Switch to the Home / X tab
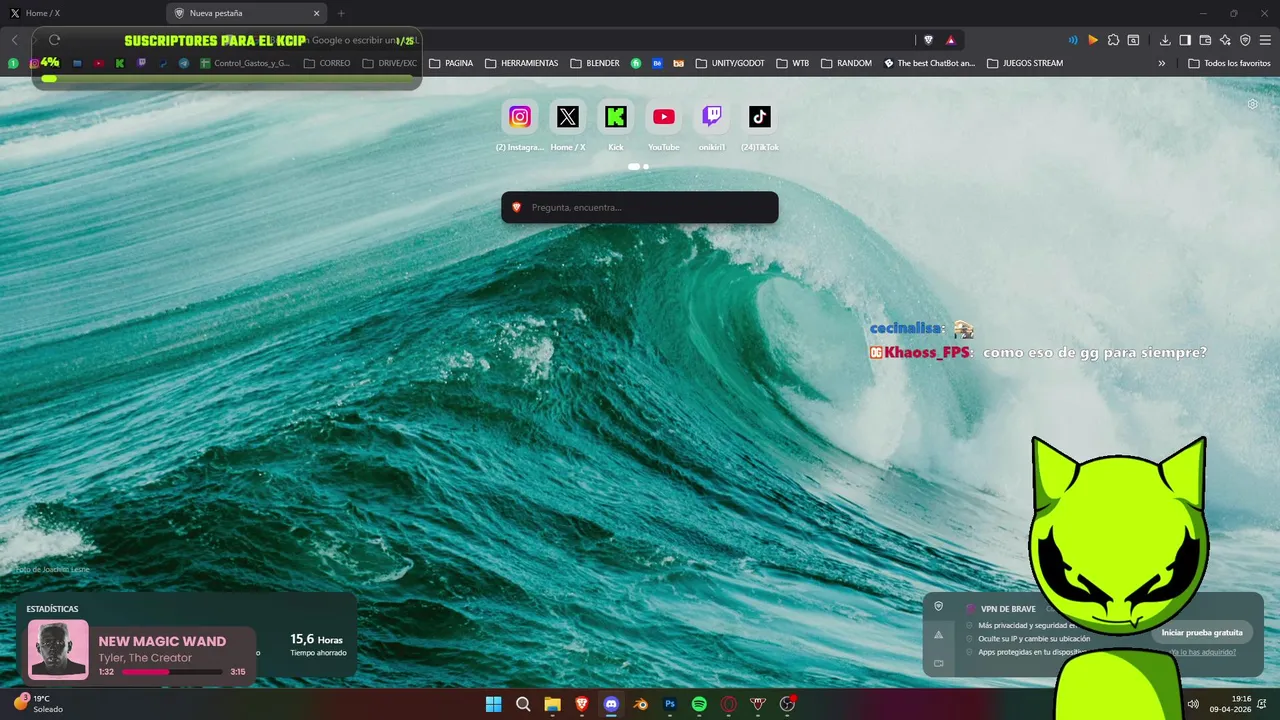The width and height of the screenshot is (1280, 720). (x=82, y=13)
